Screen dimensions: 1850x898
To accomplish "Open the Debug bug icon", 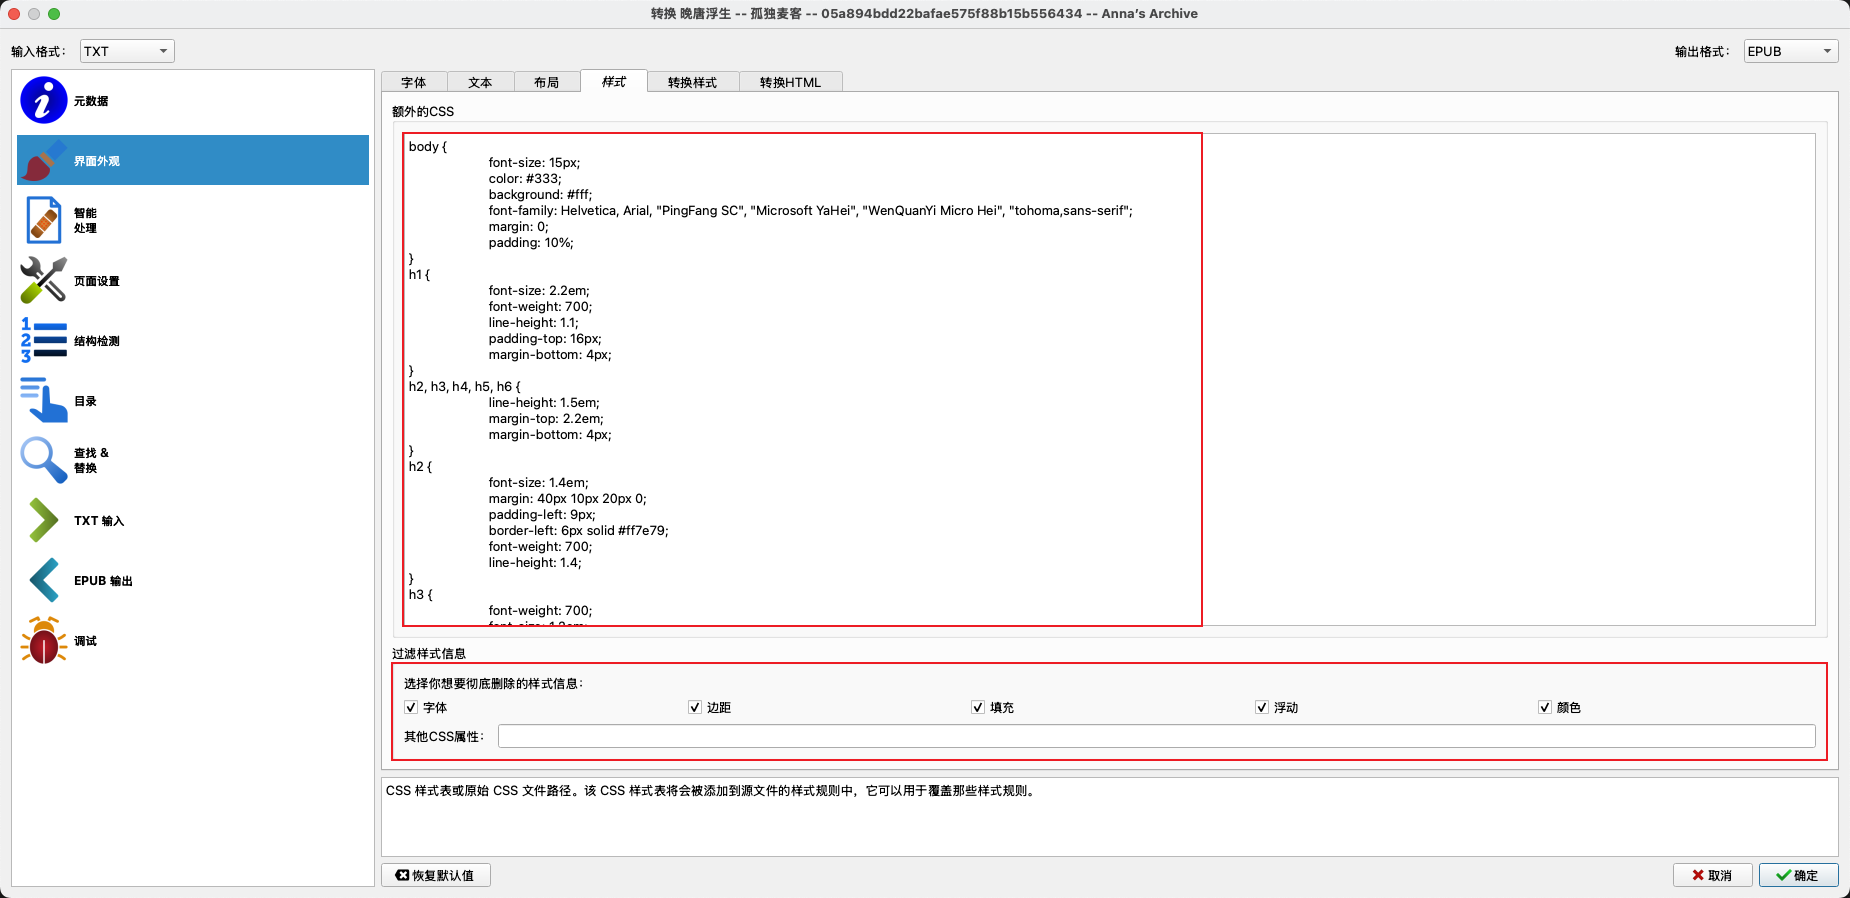I will pos(43,641).
